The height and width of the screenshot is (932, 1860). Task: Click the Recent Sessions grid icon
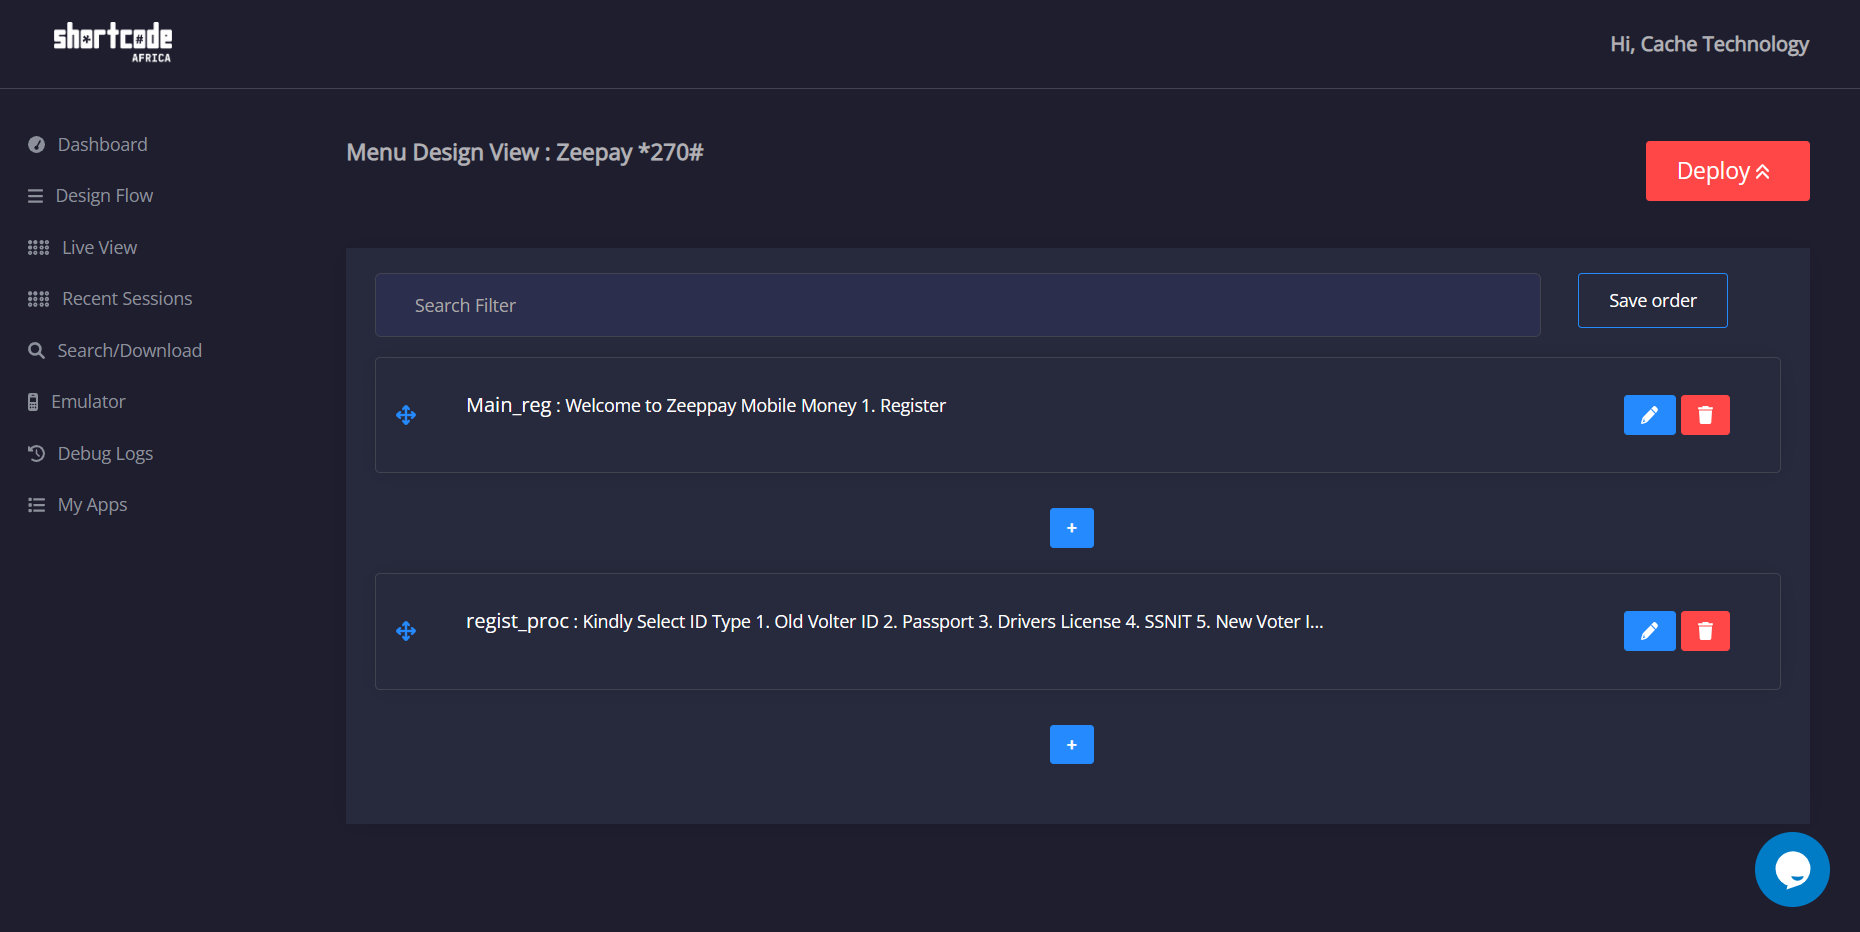tap(38, 299)
